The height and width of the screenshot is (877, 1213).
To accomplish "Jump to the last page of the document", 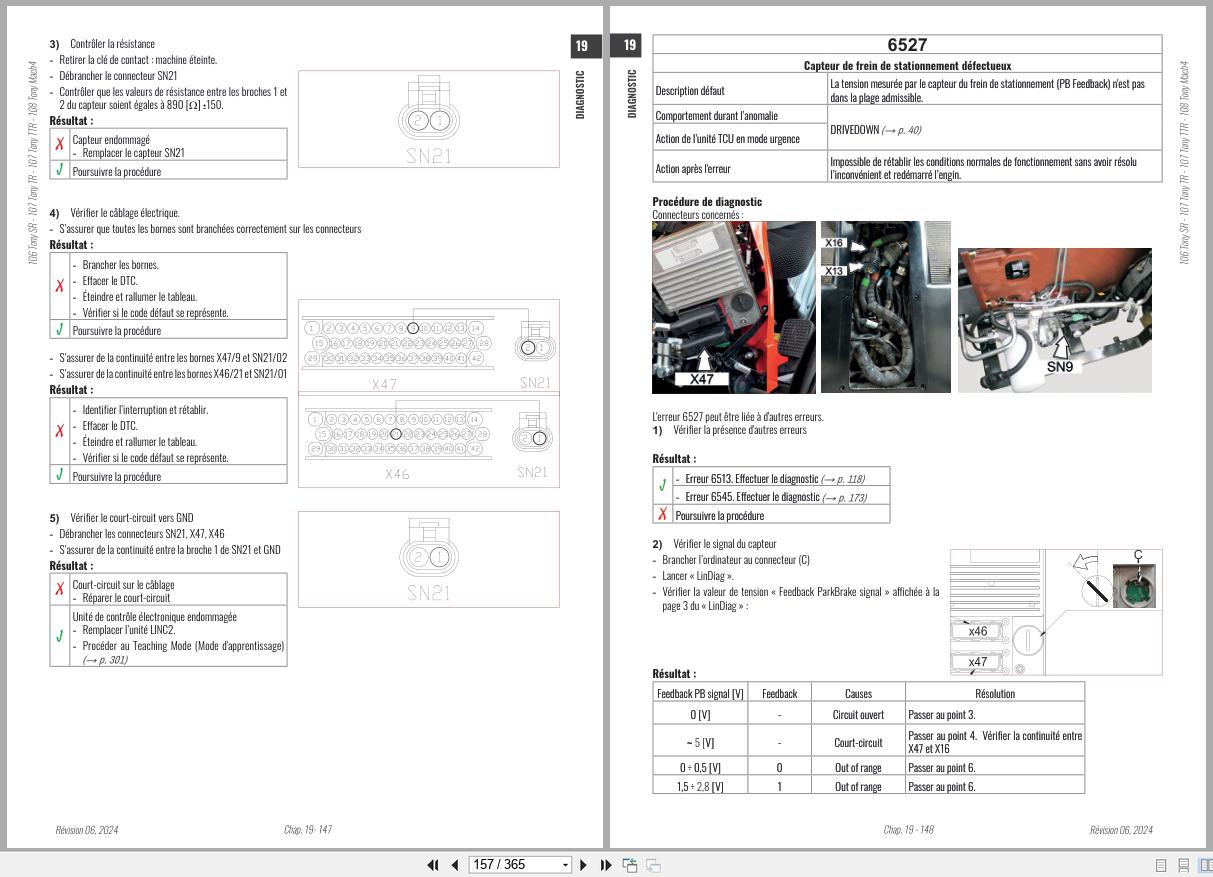I will [x=605, y=864].
